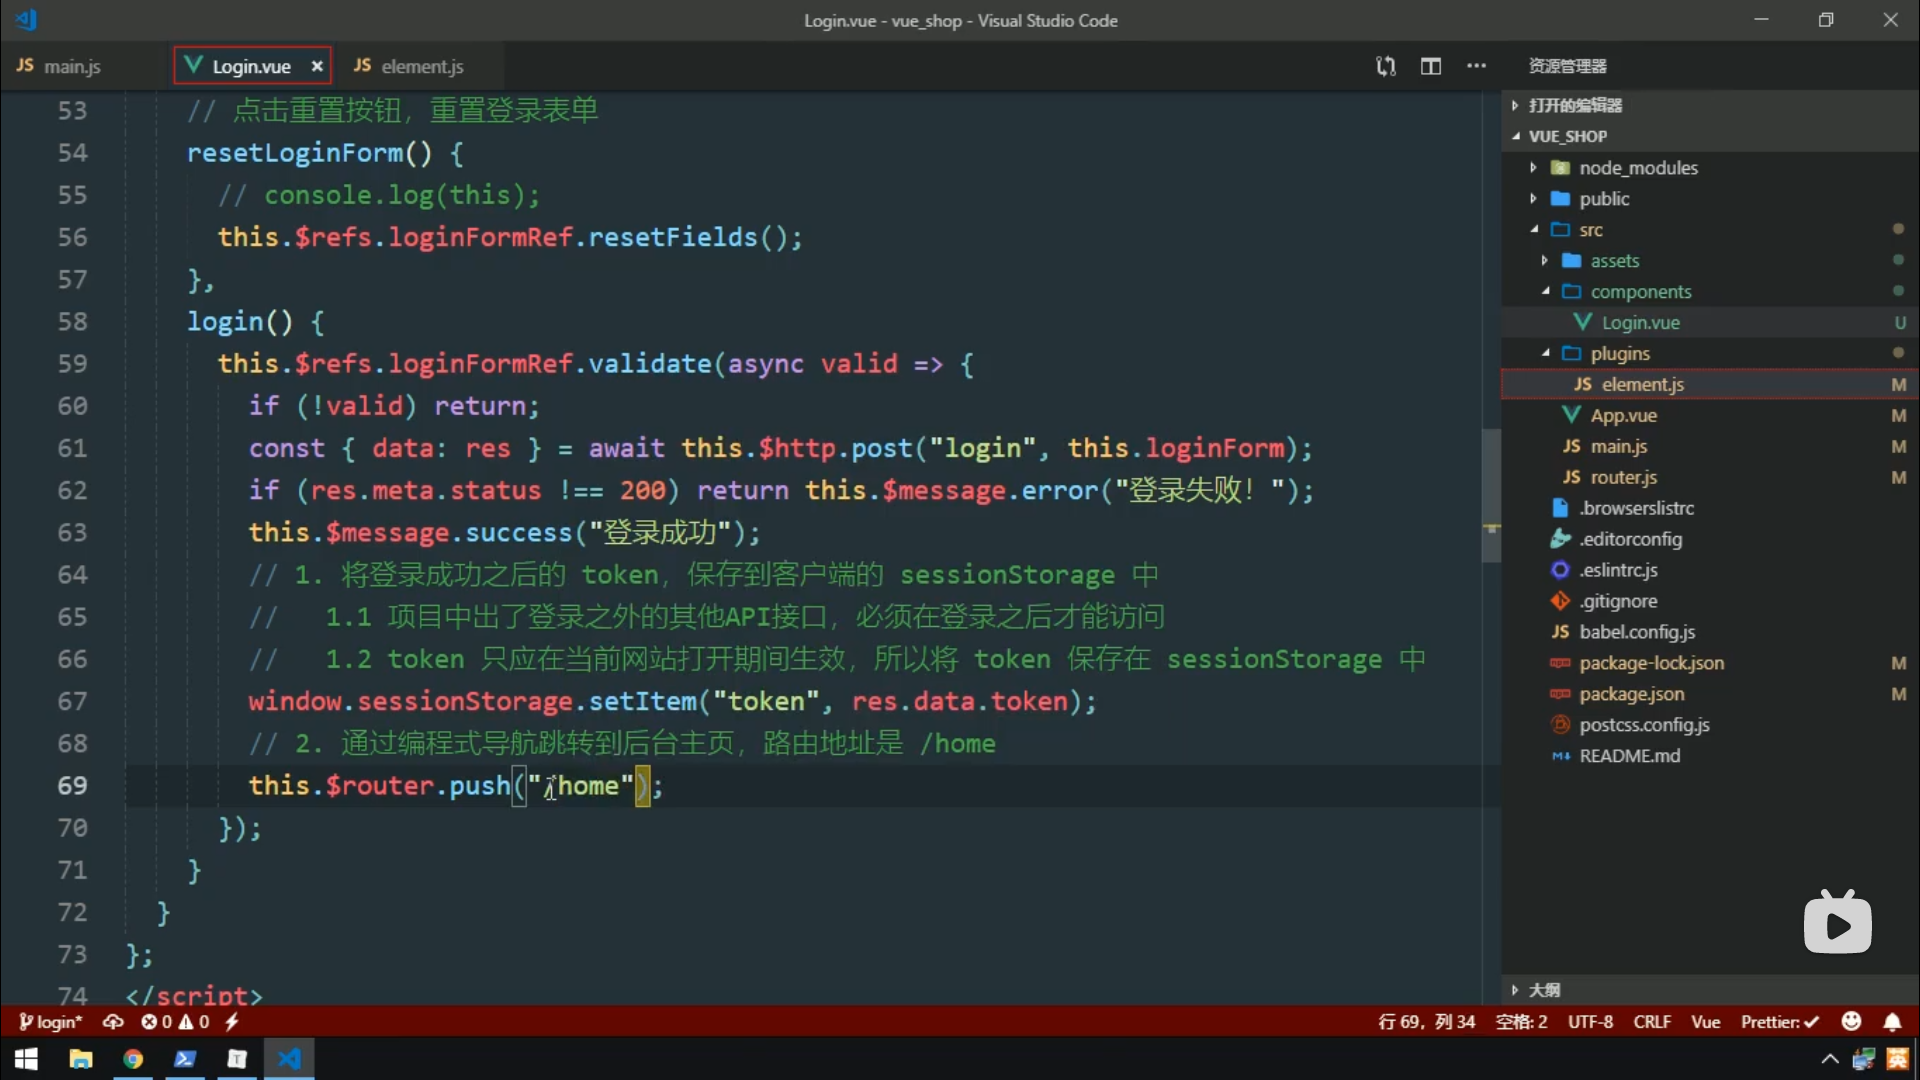Click the feedback smiley icon
Viewport: 1920px width, 1080px height.
tap(1851, 1021)
